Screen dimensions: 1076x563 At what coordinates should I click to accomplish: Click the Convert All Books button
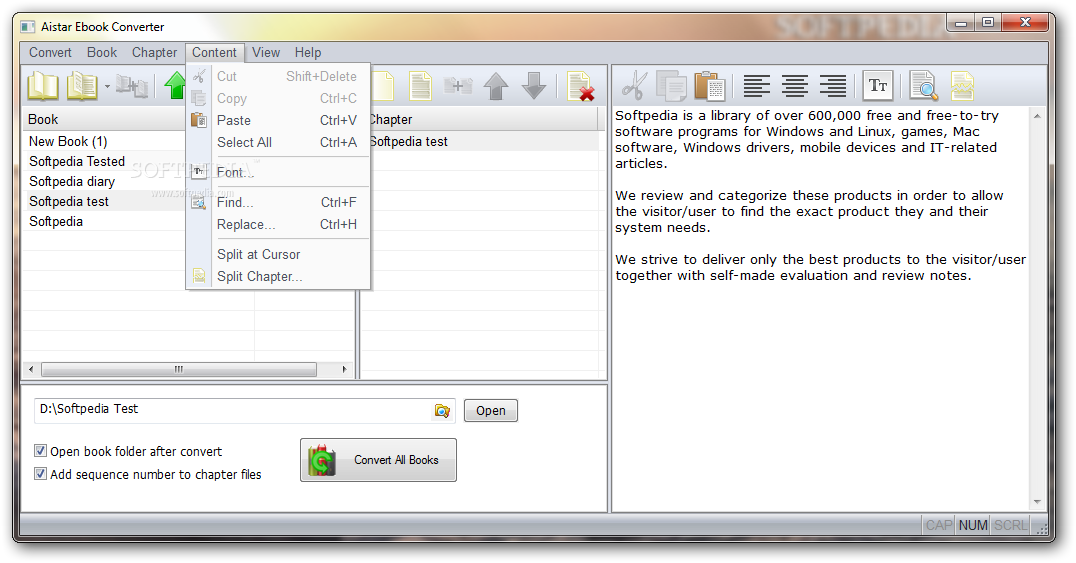(378, 460)
